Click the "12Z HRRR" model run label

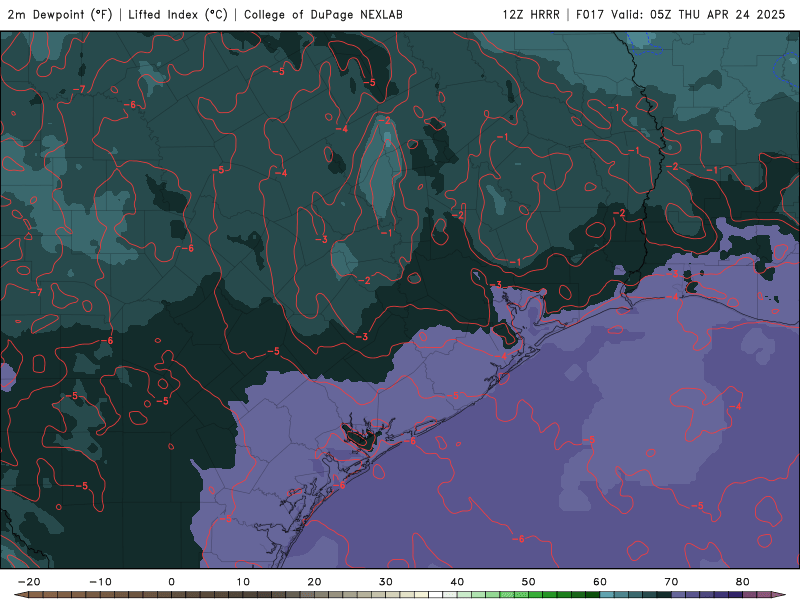point(531,15)
